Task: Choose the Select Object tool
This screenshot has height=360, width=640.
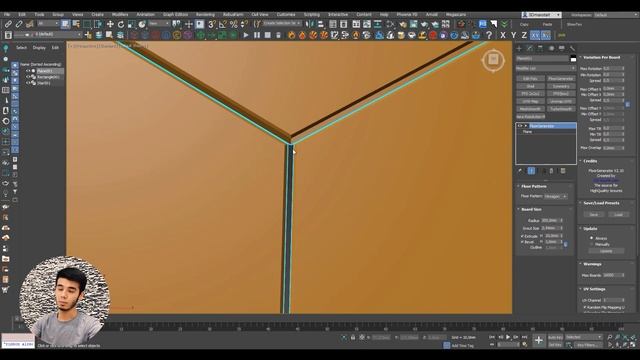Action: click(65, 24)
